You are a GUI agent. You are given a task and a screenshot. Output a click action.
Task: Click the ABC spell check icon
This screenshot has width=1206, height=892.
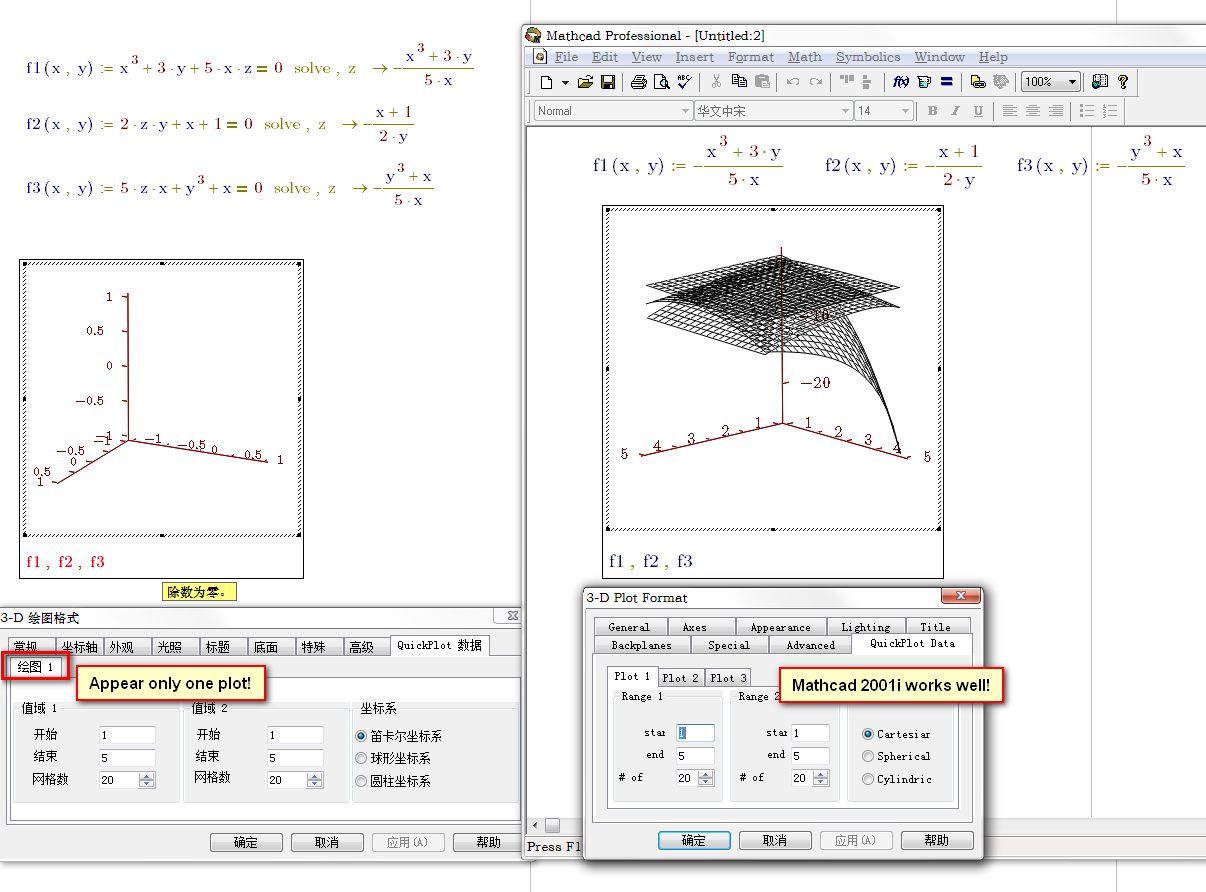point(684,82)
